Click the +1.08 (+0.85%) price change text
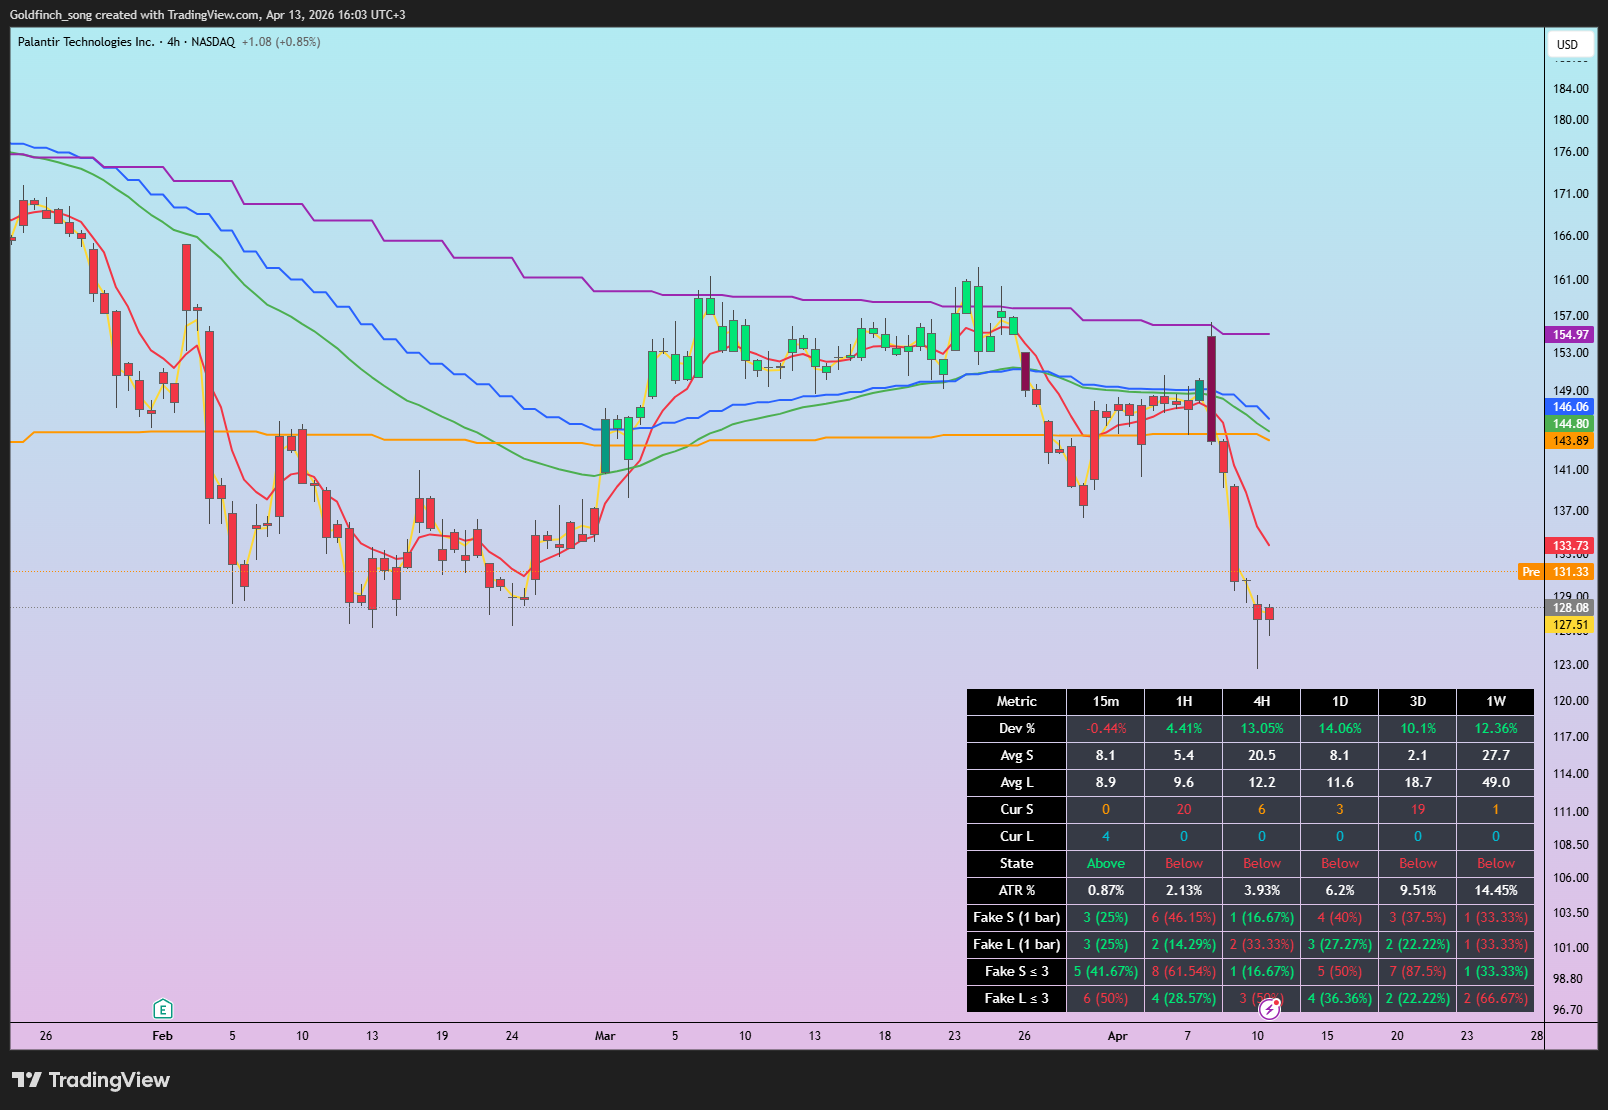Screen dimensions: 1608x1110 point(281,42)
